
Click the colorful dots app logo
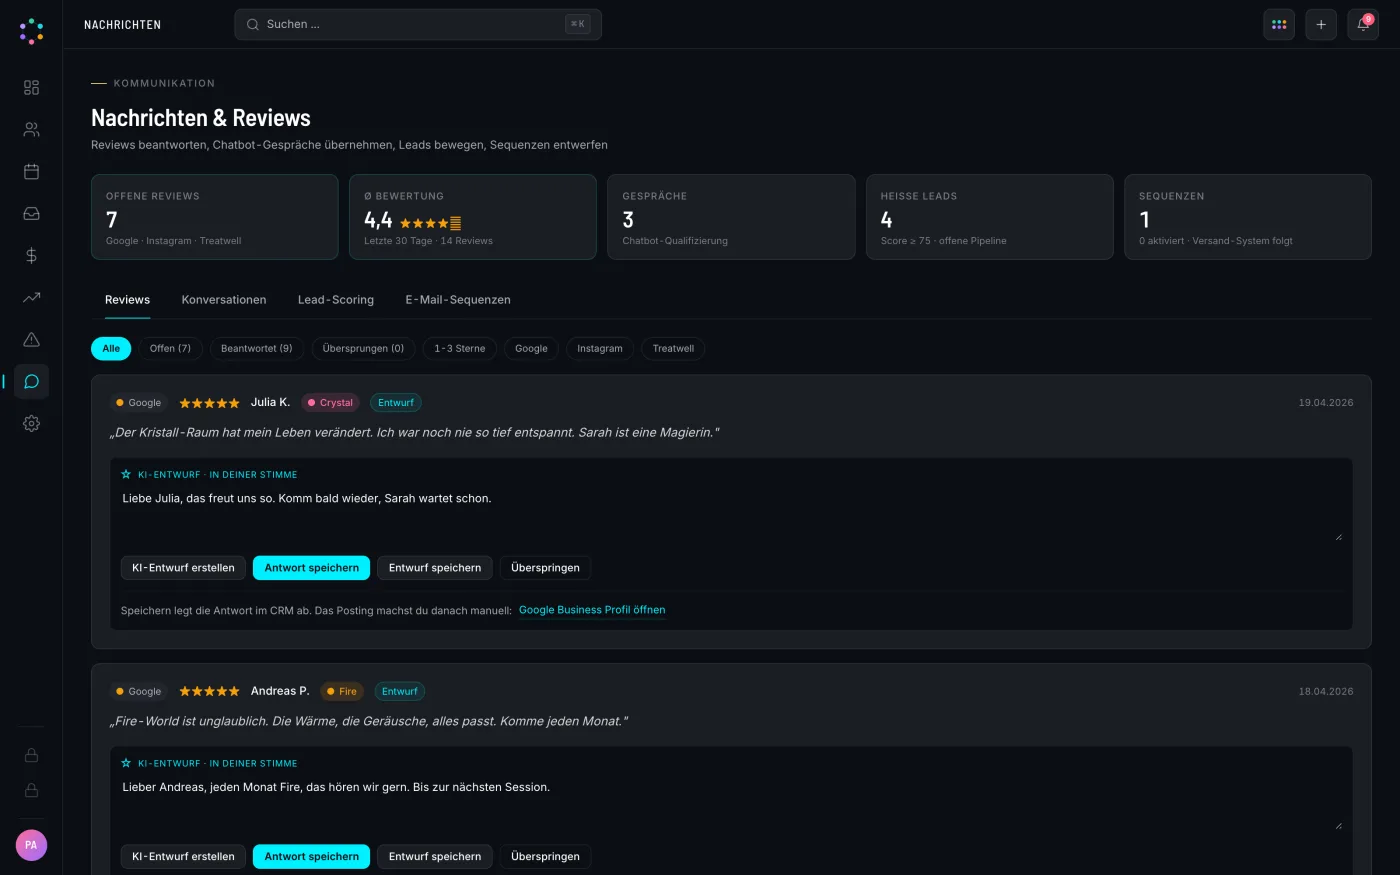tap(31, 31)
